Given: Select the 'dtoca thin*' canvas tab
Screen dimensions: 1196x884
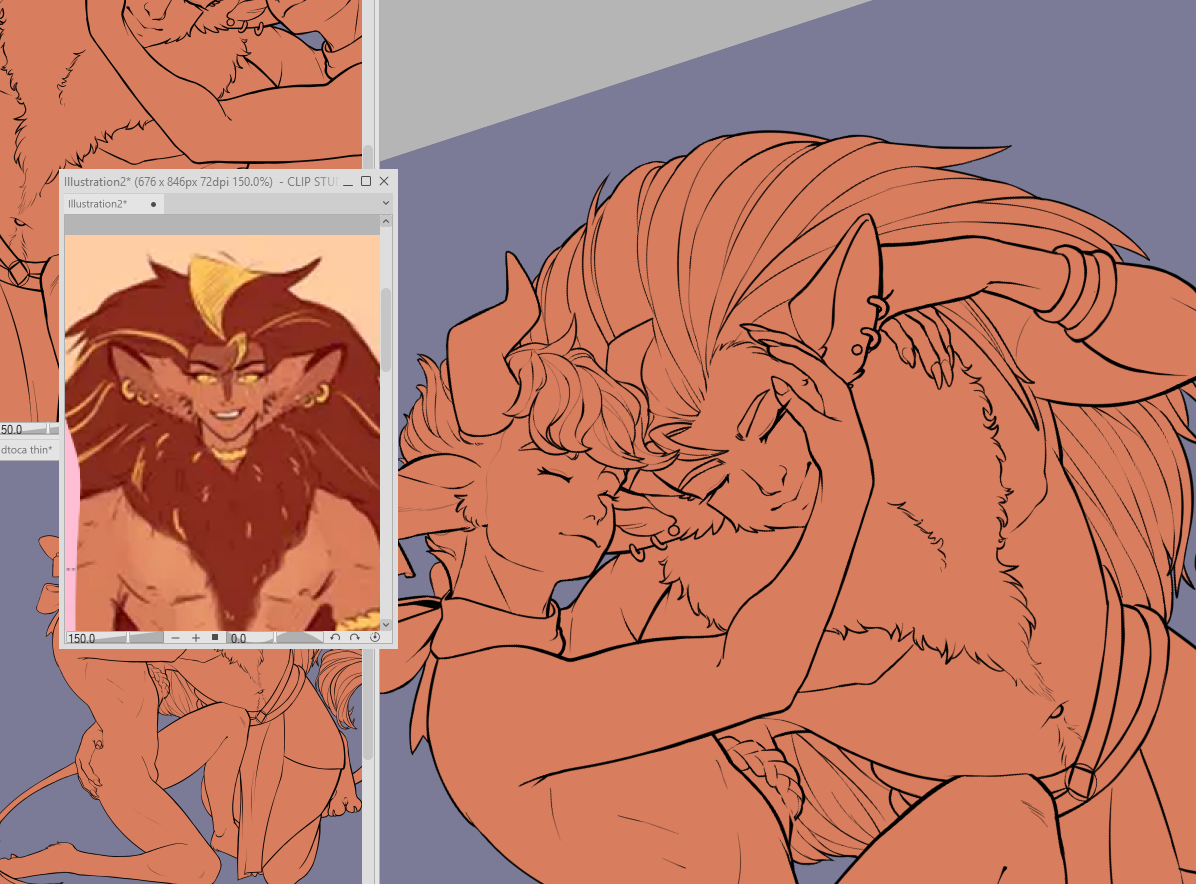Looking at the screenshot, I should tap(27, 450).
